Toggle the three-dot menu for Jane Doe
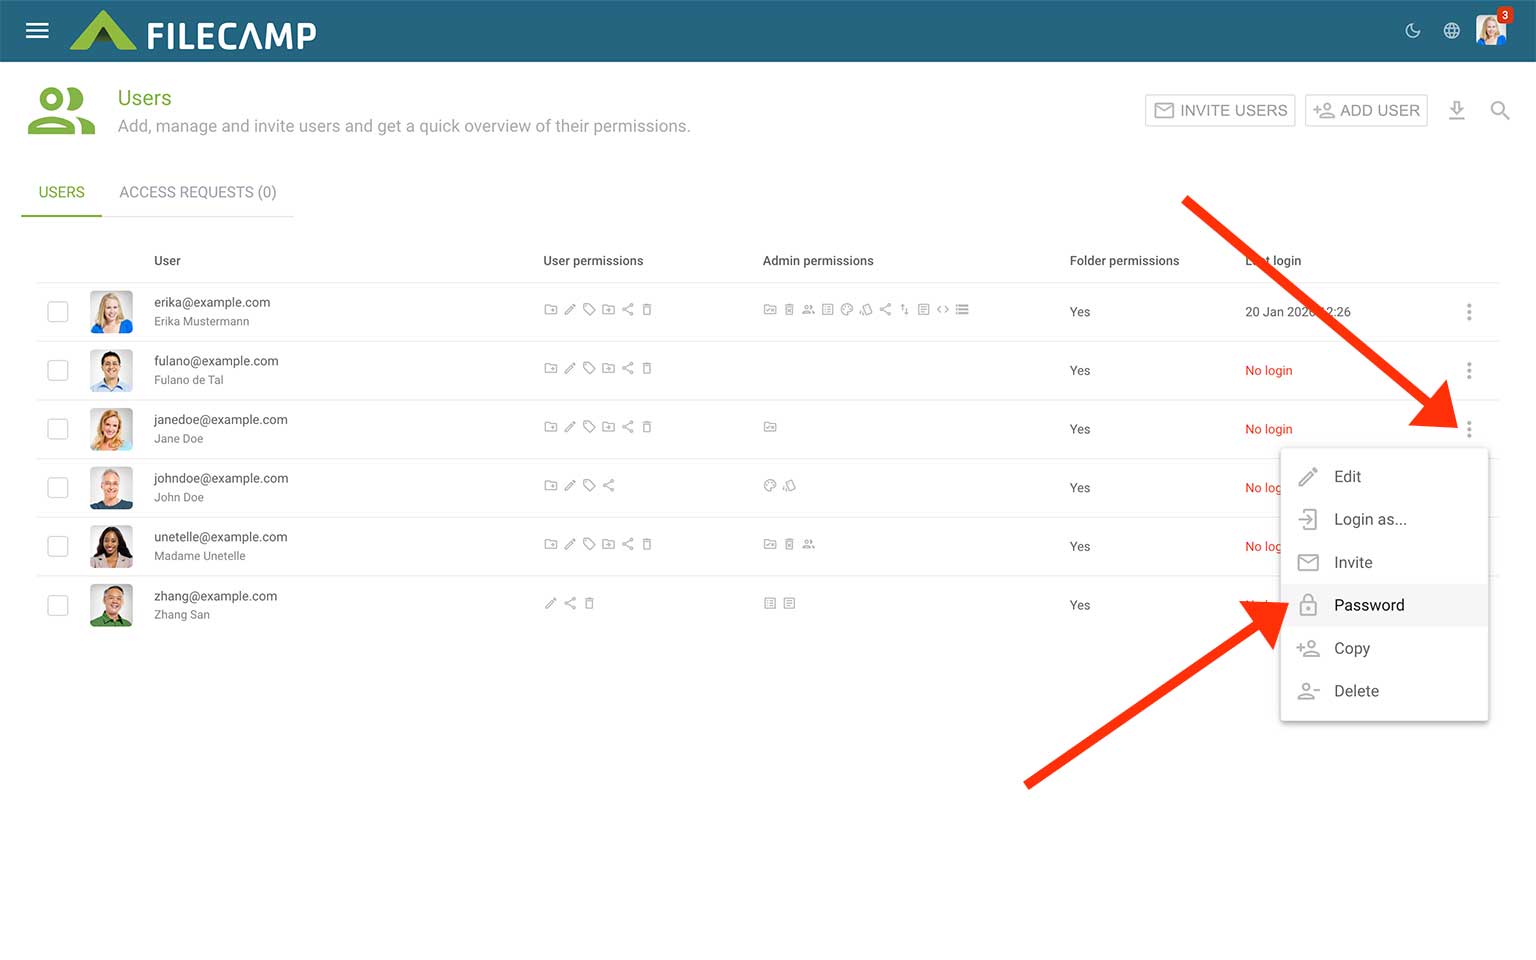1536x960 pixels. 1469,429
